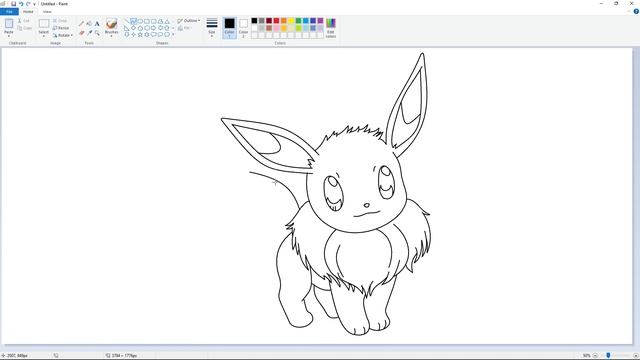
Task: Select the Curve shape
Action: [133, 21]
